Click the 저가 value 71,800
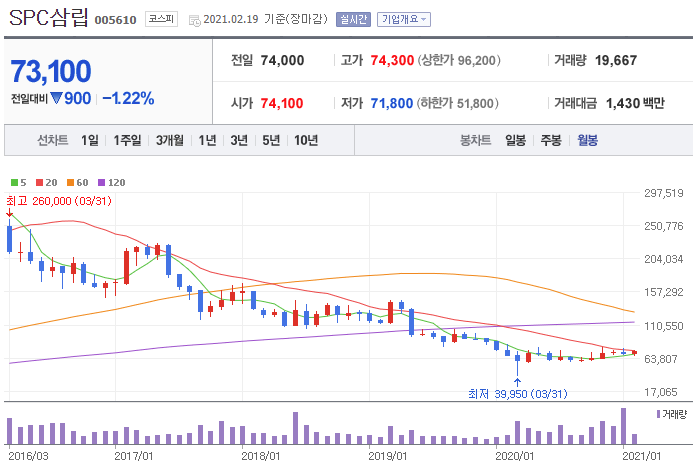This screenshot has width=693, height=469. point(392,103)
